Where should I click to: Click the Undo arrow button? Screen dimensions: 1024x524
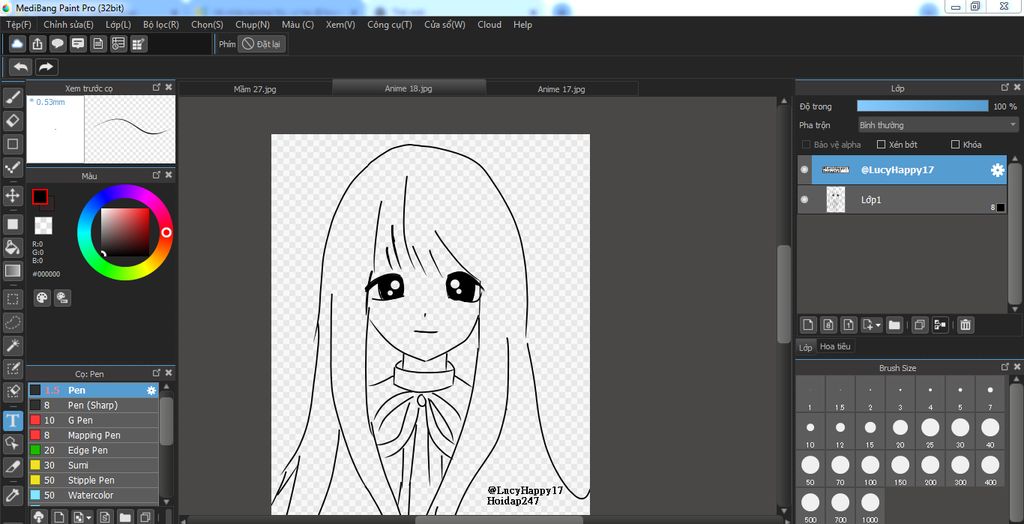tap(21, 67)
